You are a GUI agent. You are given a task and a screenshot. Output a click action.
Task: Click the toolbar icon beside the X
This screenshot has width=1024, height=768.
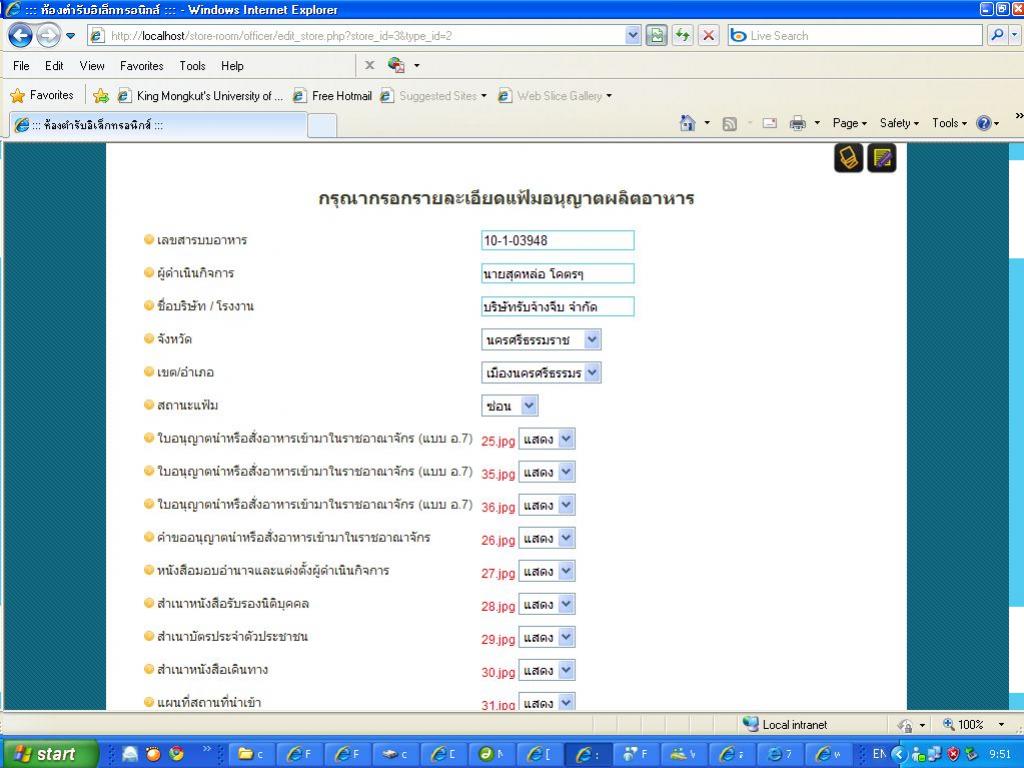(x=396, y=65)
